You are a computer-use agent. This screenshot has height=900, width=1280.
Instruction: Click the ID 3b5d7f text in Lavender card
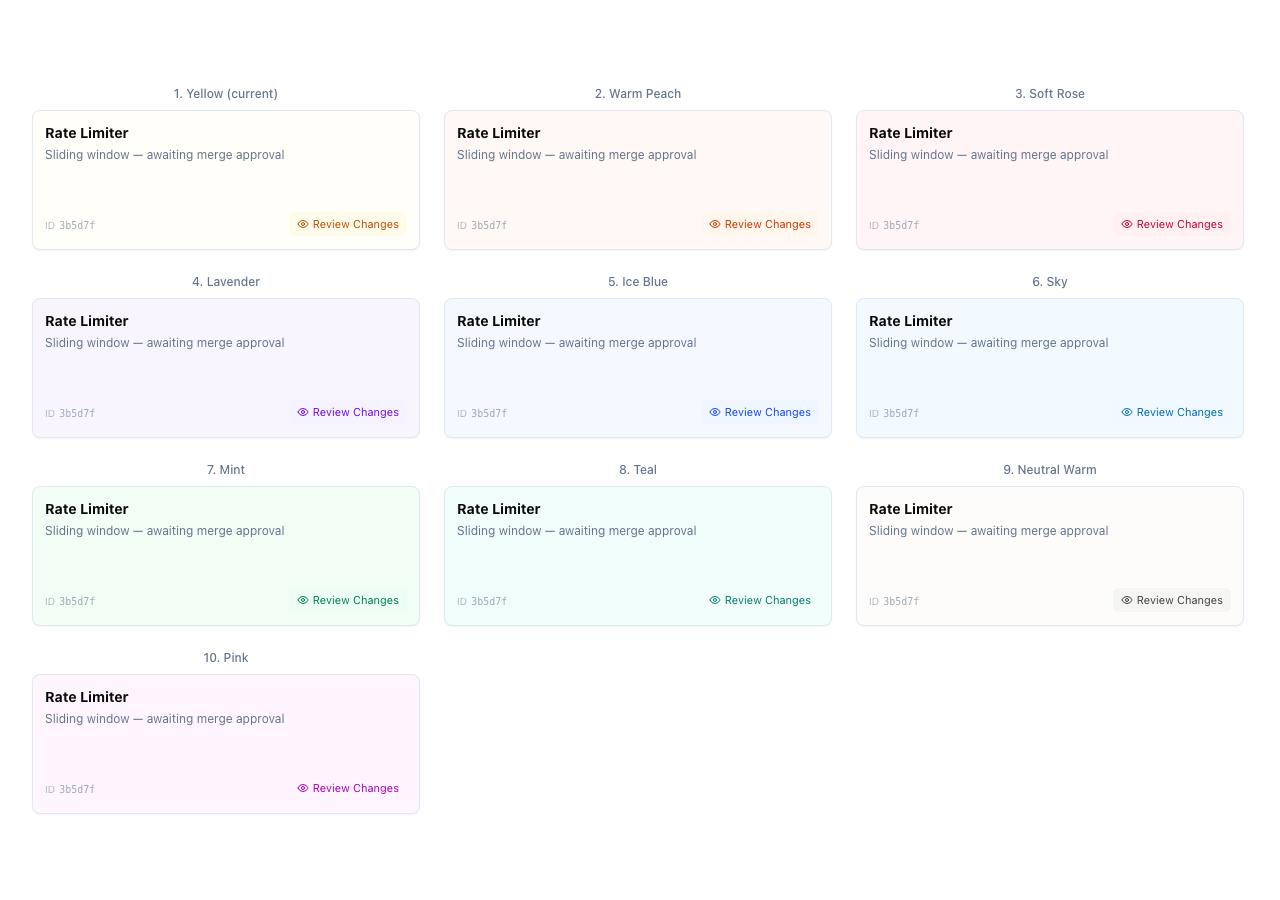(70, 414)
